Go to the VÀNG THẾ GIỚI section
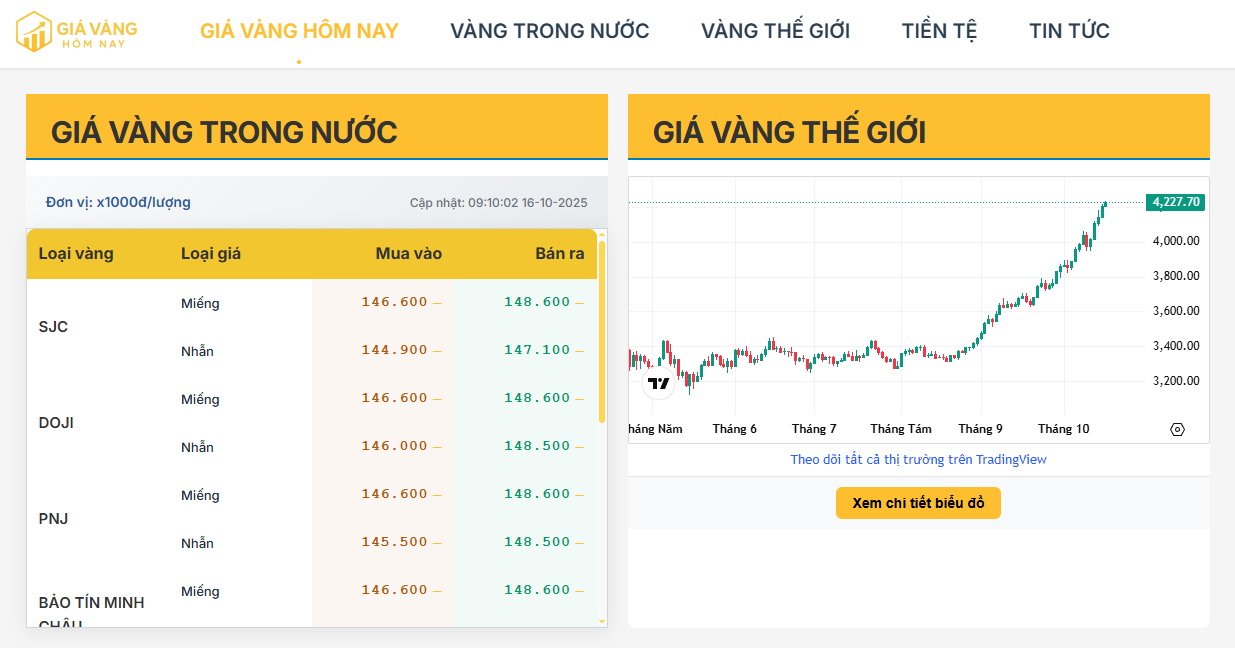 775,31
